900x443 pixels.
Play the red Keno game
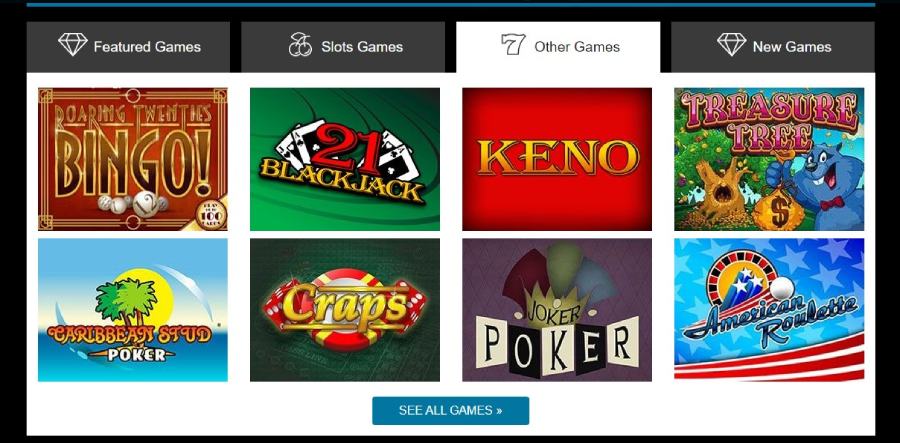[557, 159]
